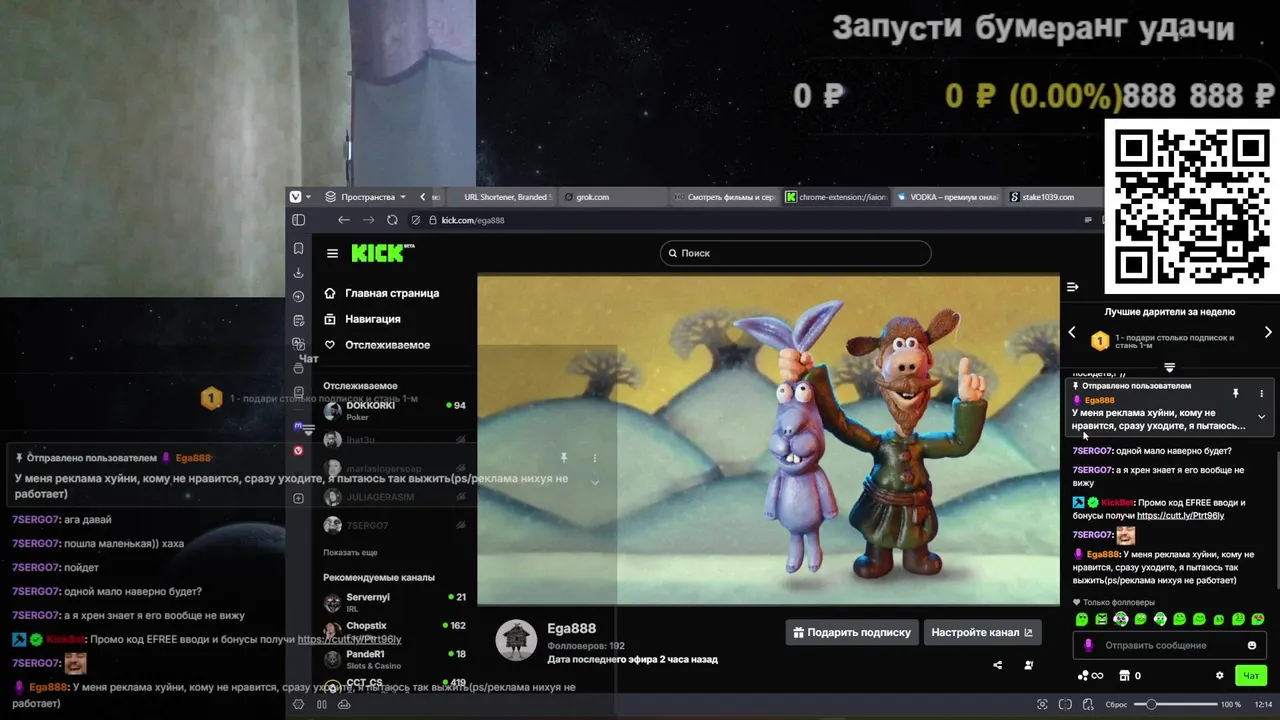
Task: Open the Ega888 channel avatar
Action: point(516,641)
